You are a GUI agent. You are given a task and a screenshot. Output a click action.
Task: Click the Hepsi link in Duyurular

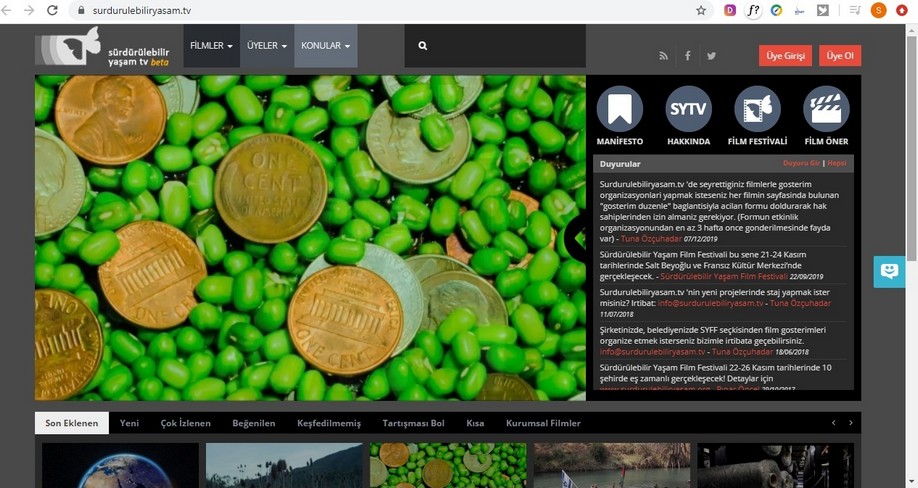point(837,163)
